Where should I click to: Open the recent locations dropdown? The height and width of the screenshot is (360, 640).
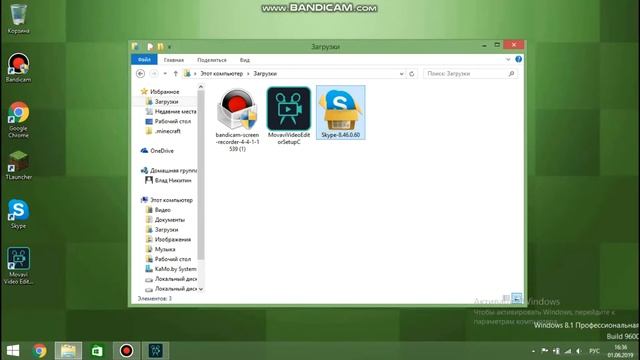click(x=165, y=73)
